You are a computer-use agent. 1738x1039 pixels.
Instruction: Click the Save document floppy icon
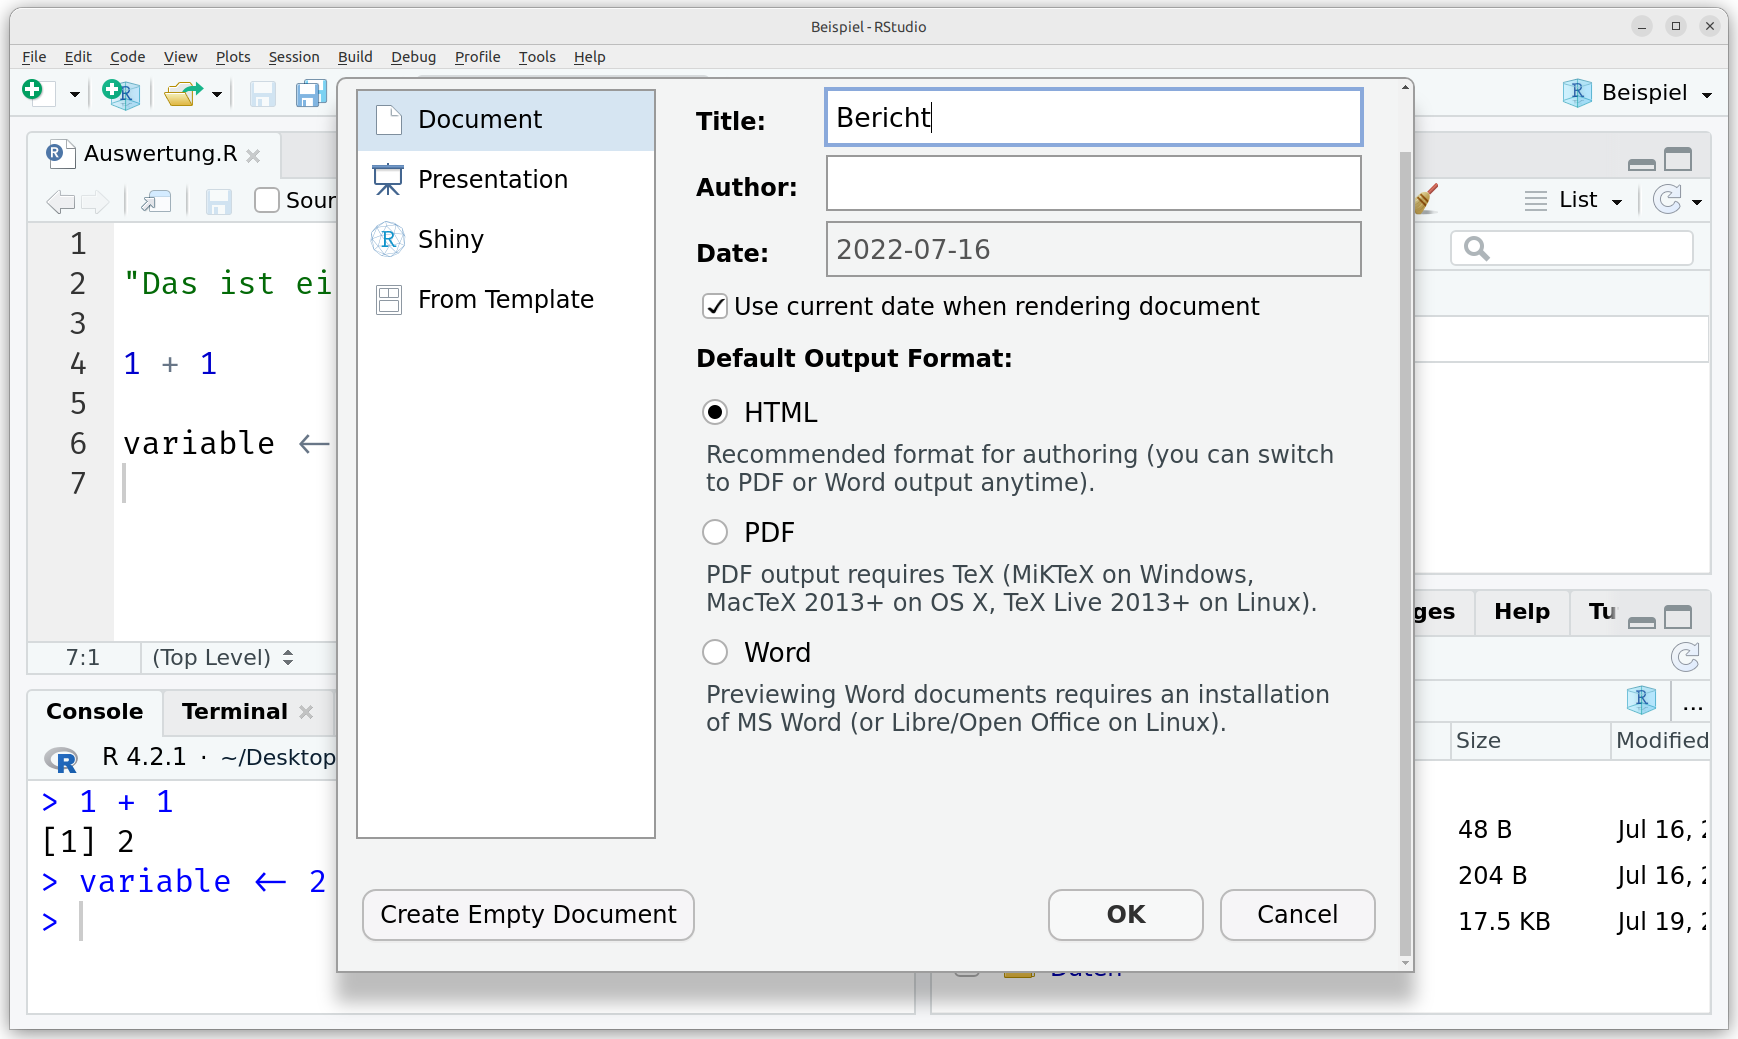click(x=263, y=94)
